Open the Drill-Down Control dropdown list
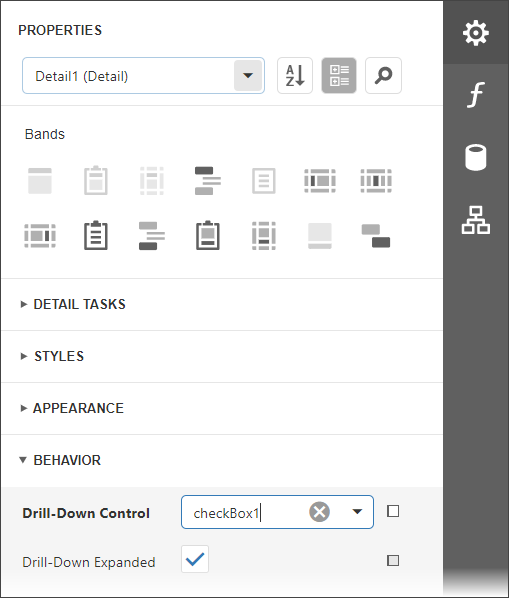Image resolution: width=509 pixels, height=598 pixels. pos(357,512)
